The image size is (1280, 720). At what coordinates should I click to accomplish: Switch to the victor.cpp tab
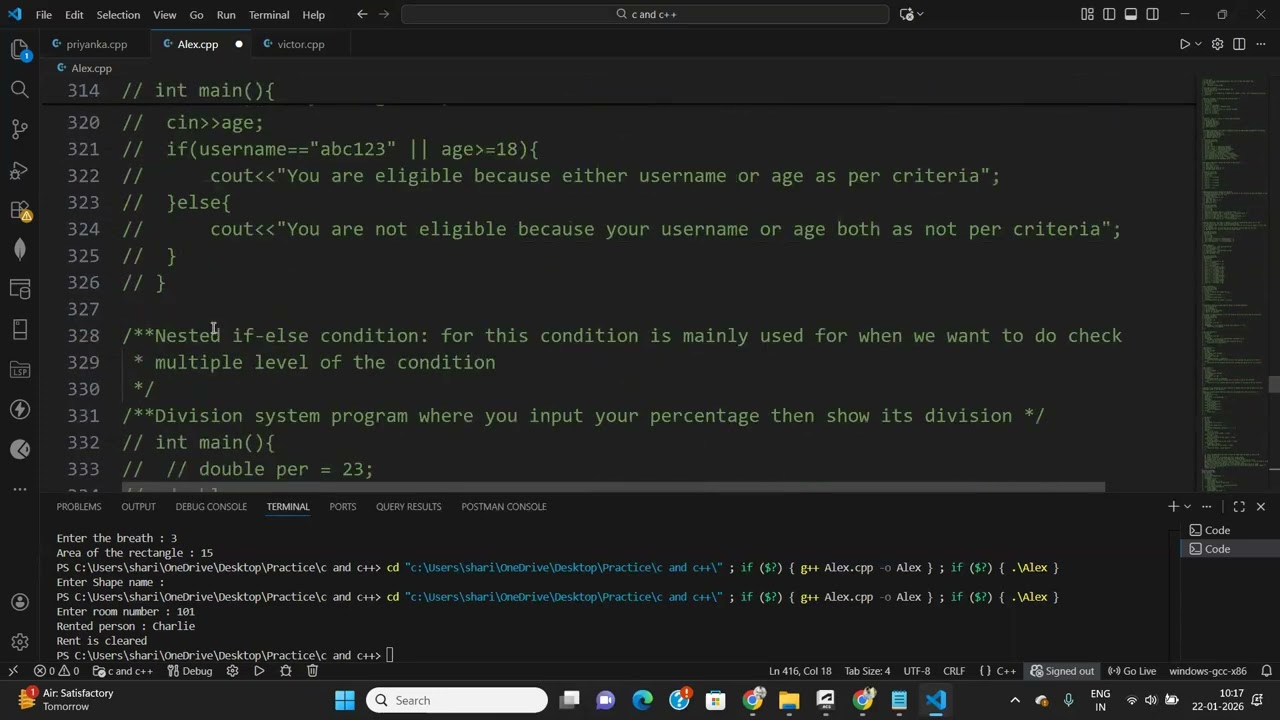[x=300, y=44]
